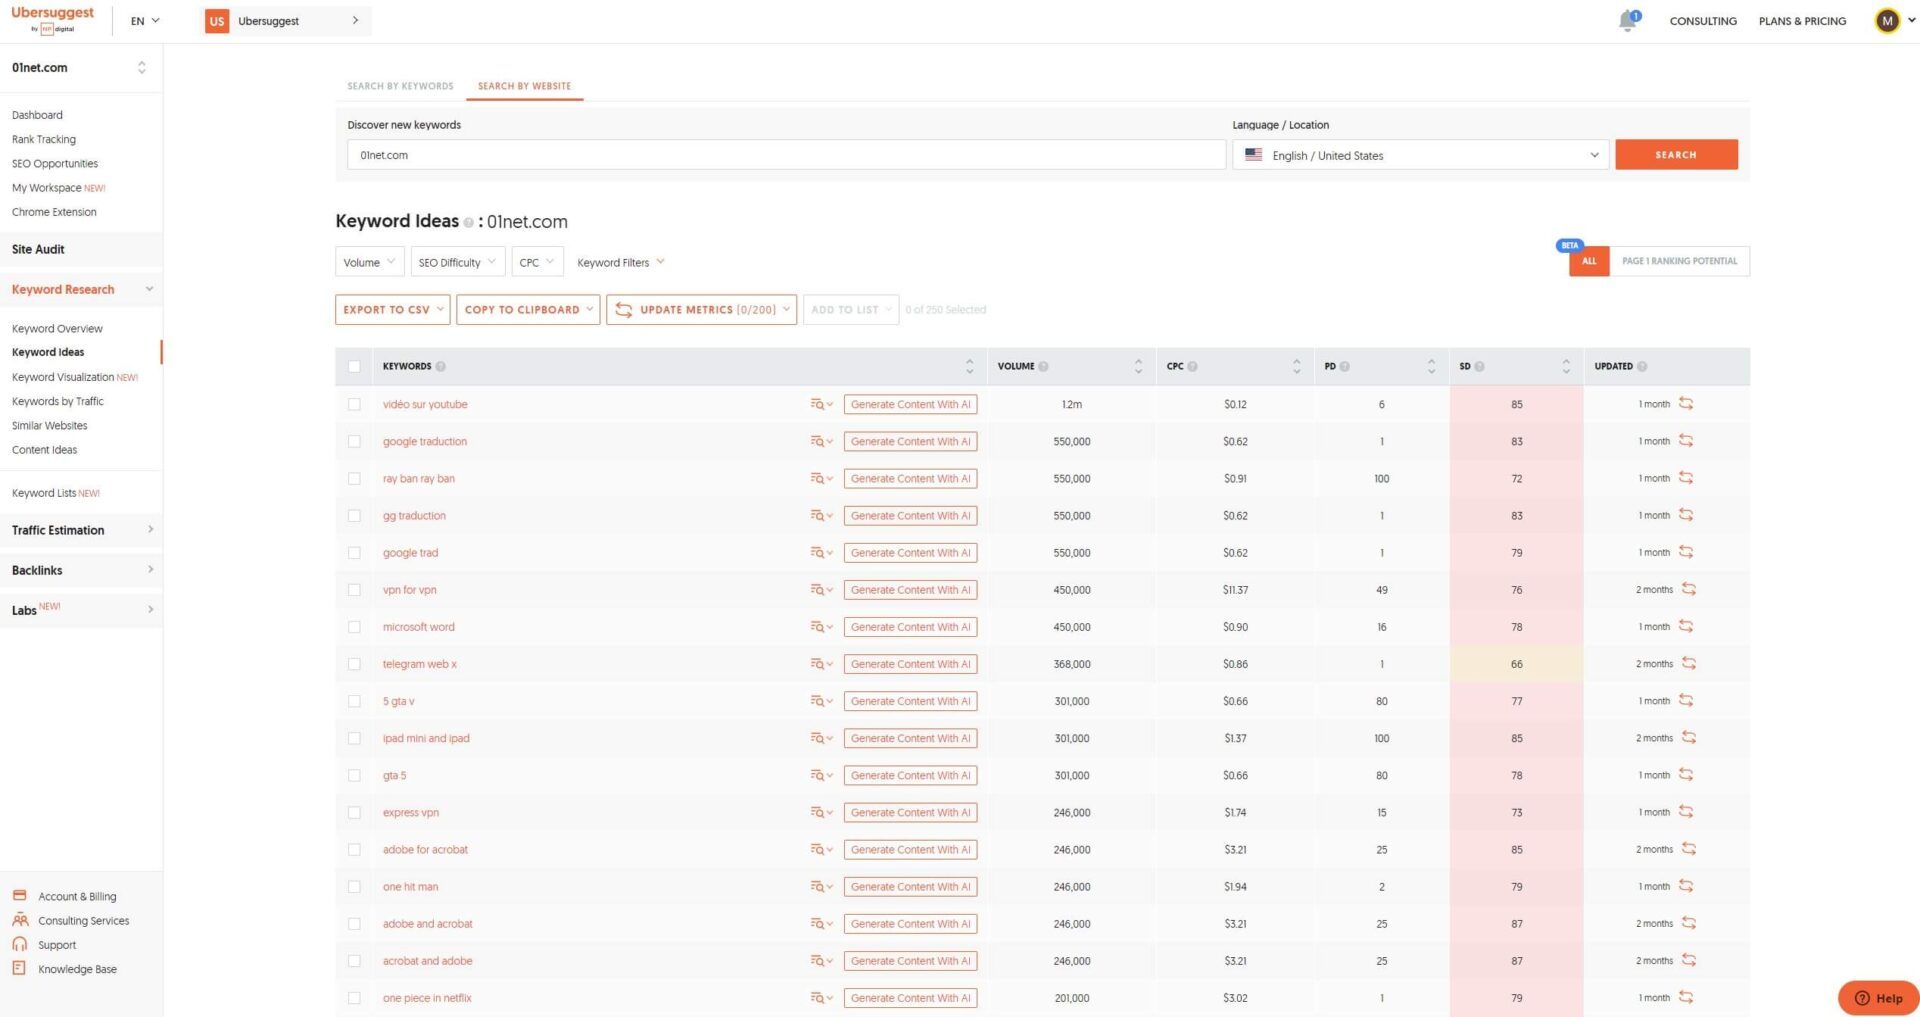Image resolution: width=1920 pixels, height=1017 pixels.
Task: Open the CPC filter dropdown
Action: point(537,262)
